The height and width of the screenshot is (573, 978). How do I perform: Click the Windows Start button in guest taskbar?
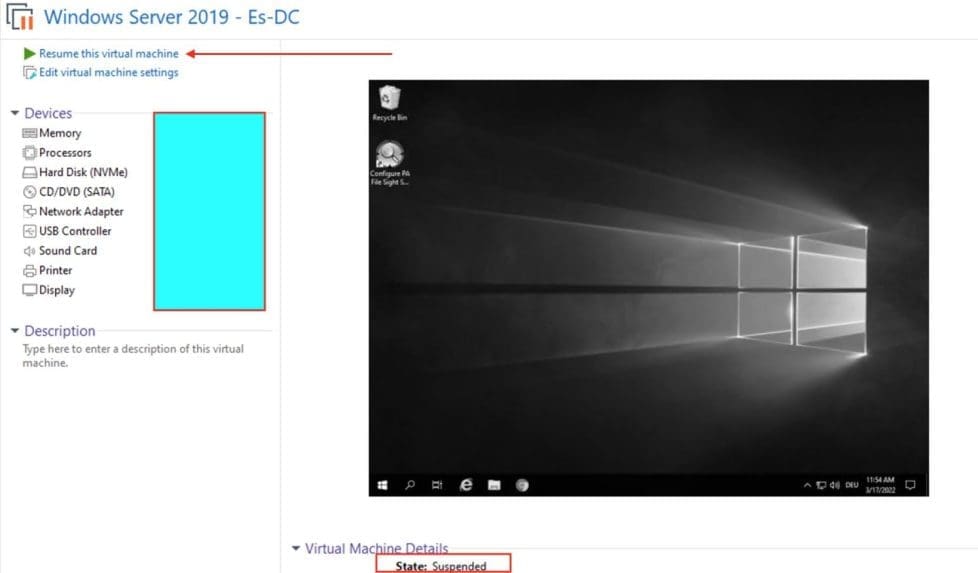(x=382, y=485)
